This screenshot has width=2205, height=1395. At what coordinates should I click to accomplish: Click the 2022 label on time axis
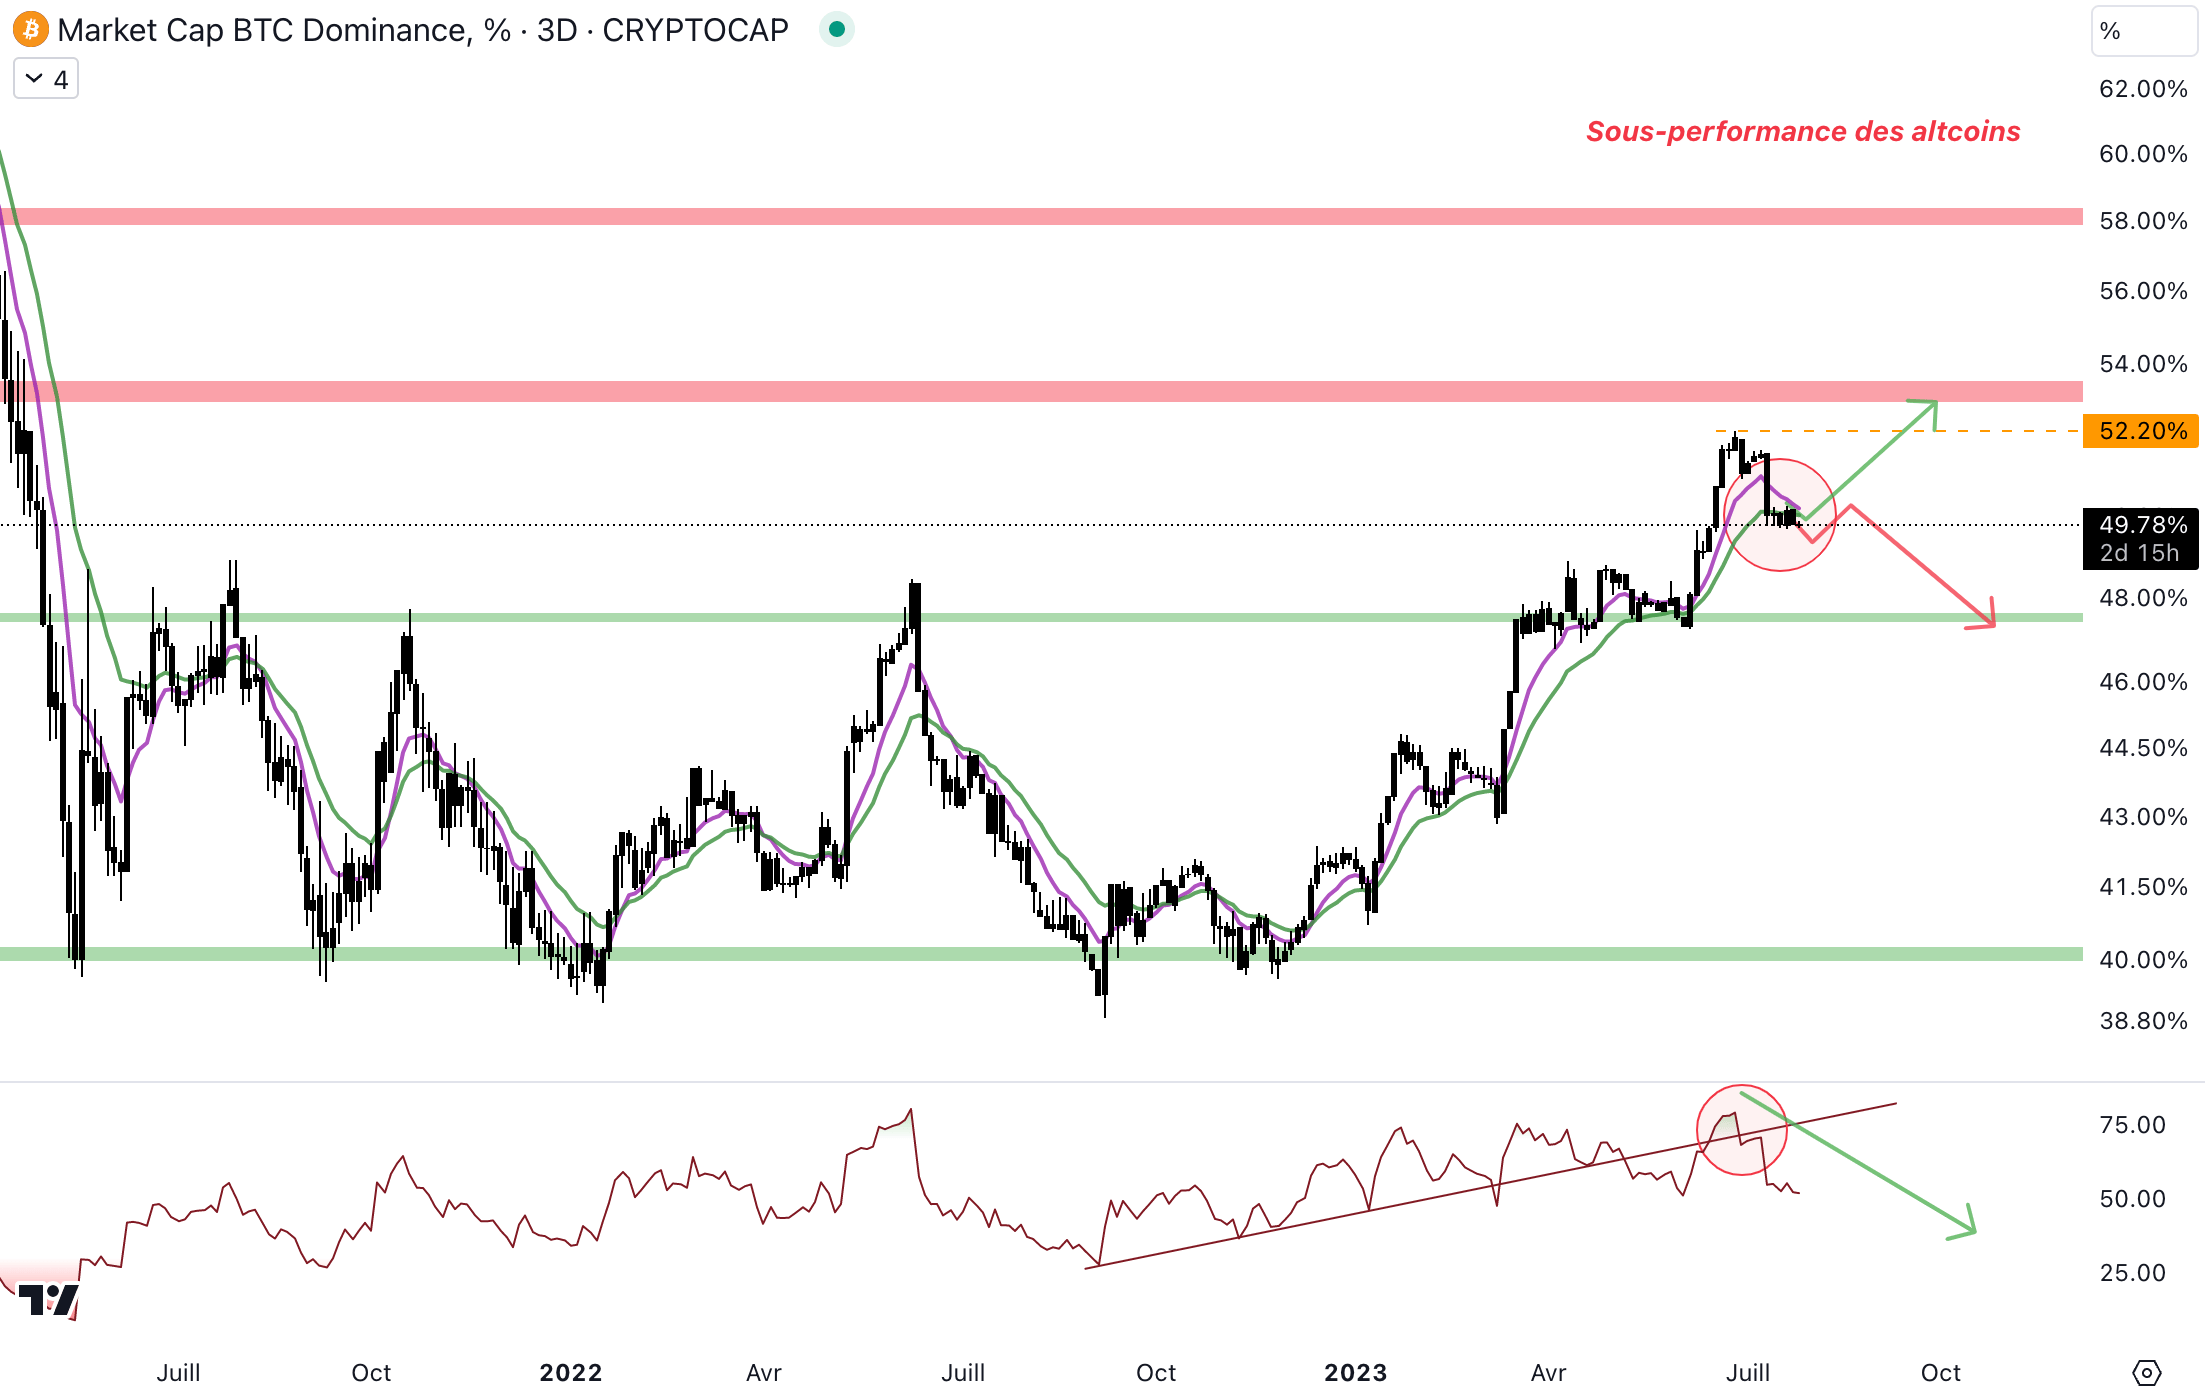pyautogui.click(x=570, y=1372)
